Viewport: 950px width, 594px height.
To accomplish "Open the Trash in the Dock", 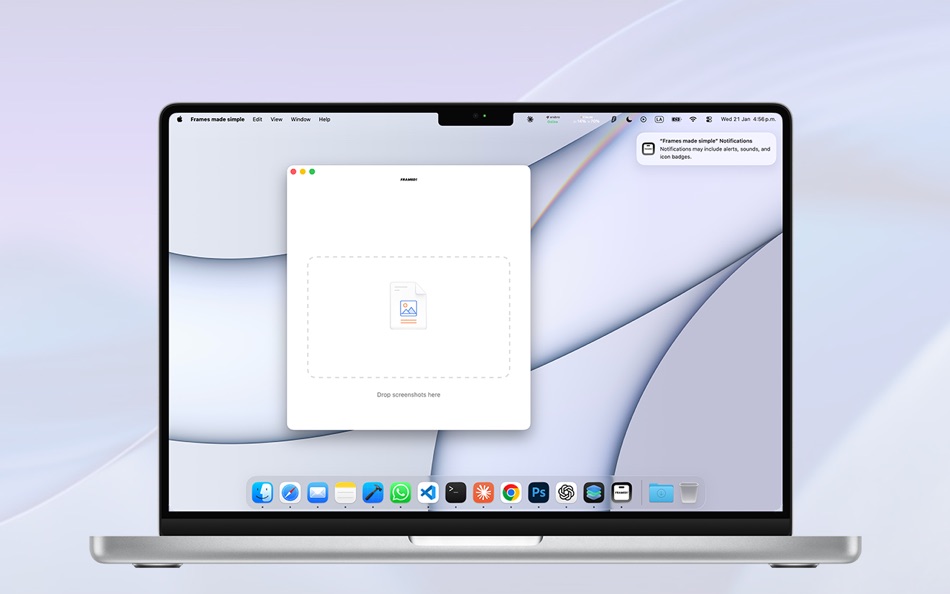I will pyautogui.click(x=688, y=492).
